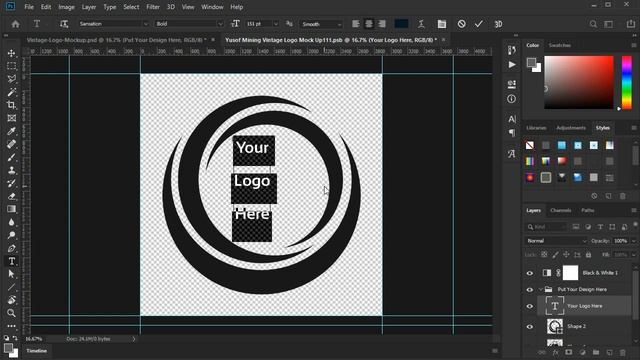The width and height of the screenshot is (640, 360).
Task: Select the Blur tool
Action: click(11, 222)
